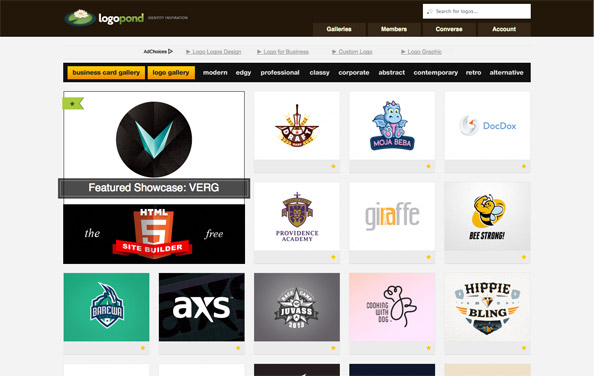
Task: Star the Cooking with Dog card
Action: tap(429, 348)
